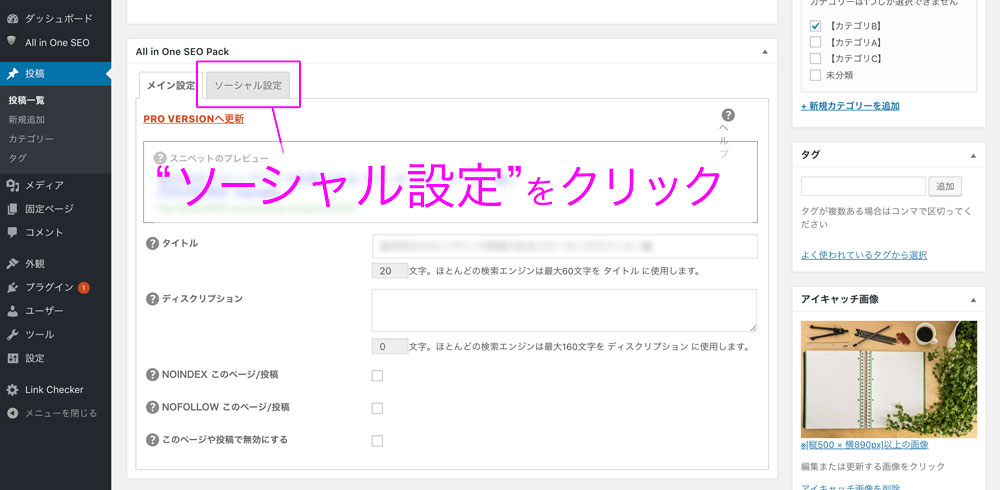Click the title character count field showing 20
Image resolution: width=1000 pixels, height=490 pixels.
pos(390,271)
